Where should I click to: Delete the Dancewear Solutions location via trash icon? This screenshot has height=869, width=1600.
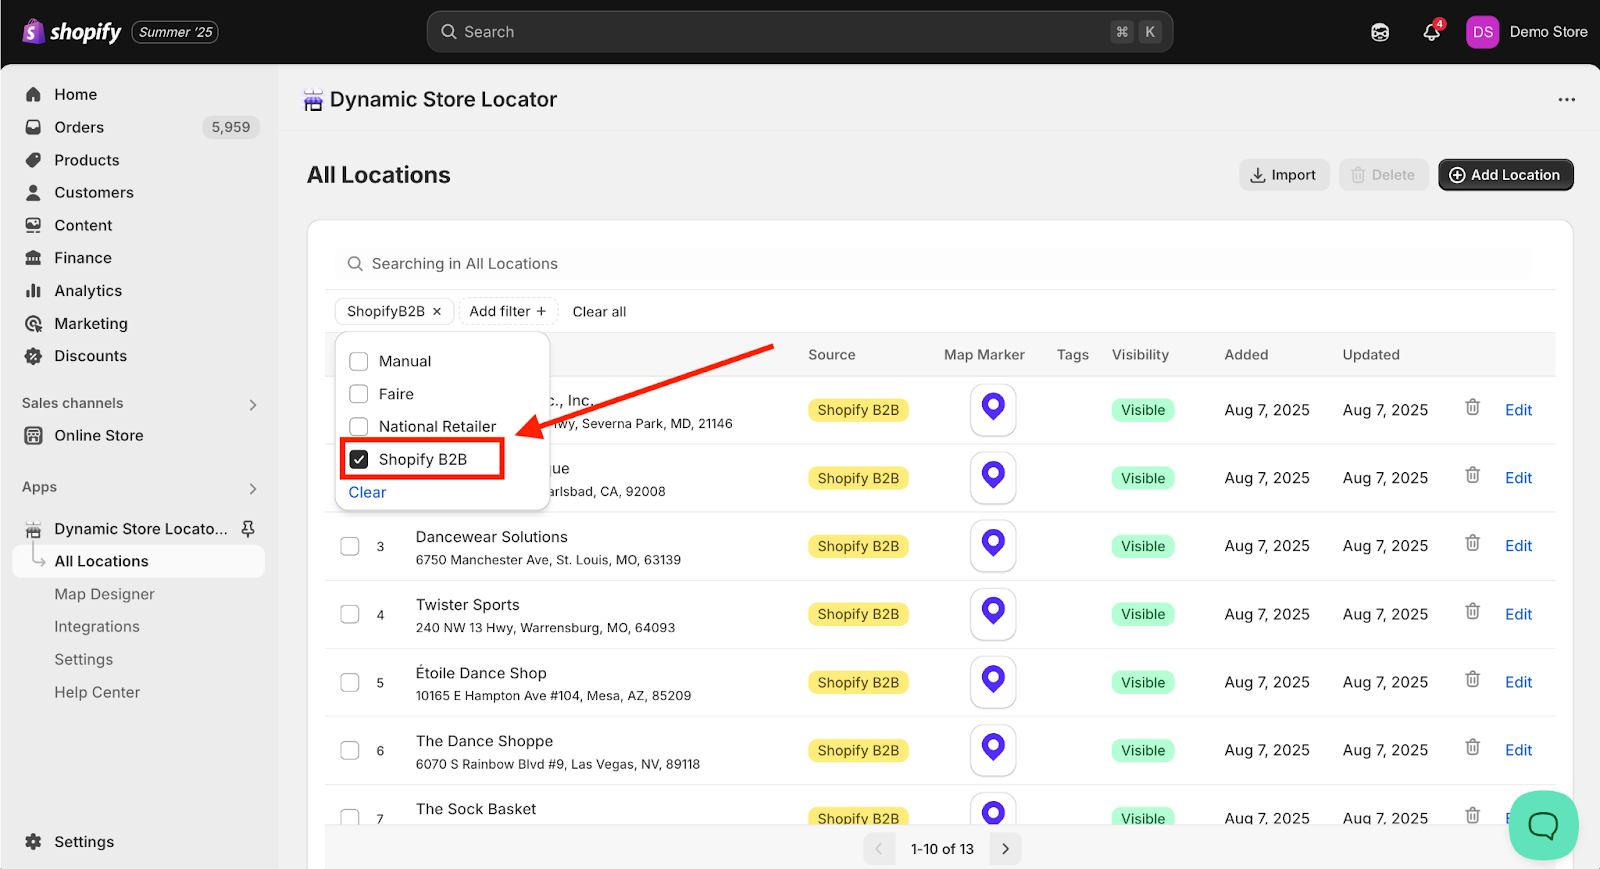coord(1473,543)
